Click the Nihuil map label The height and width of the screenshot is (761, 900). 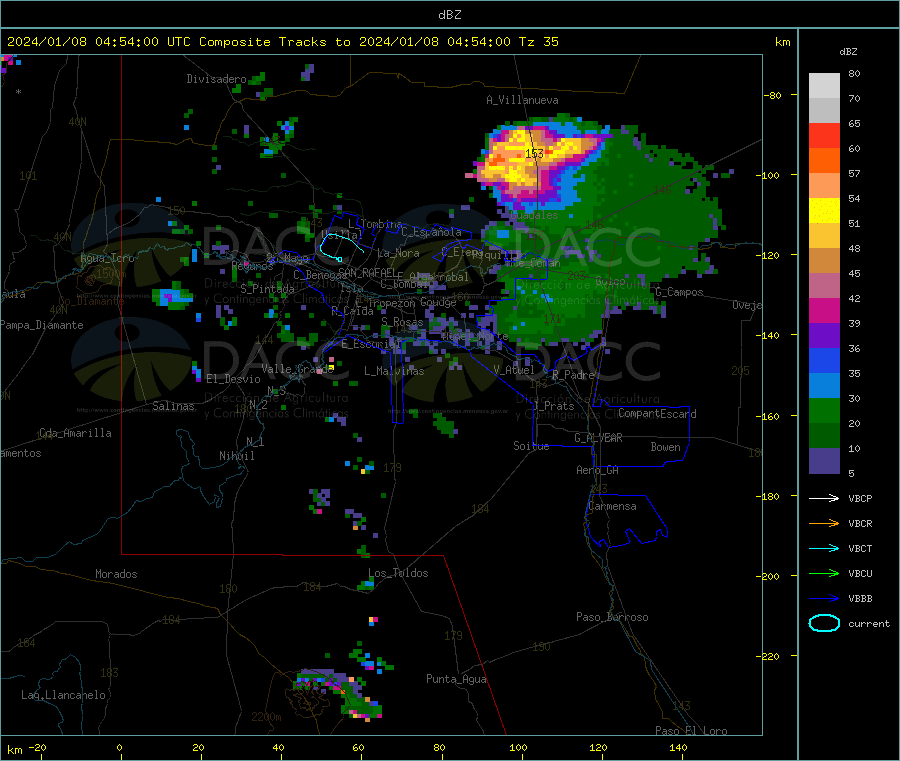tap(236, 456)
